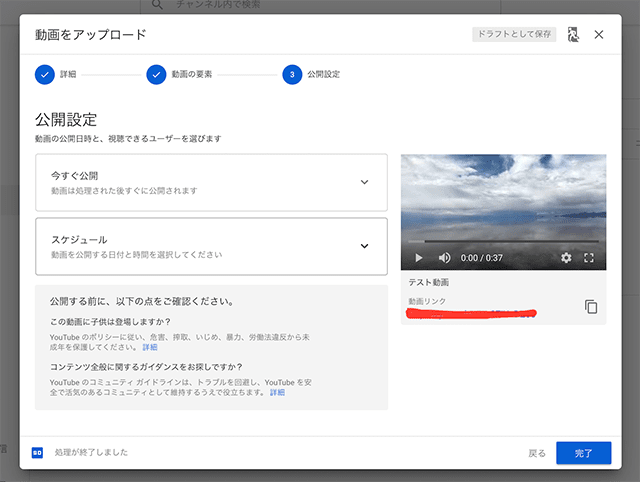This screenshot has height=482, width=640.
Task: Play the preview video
Action: (418, 258)
